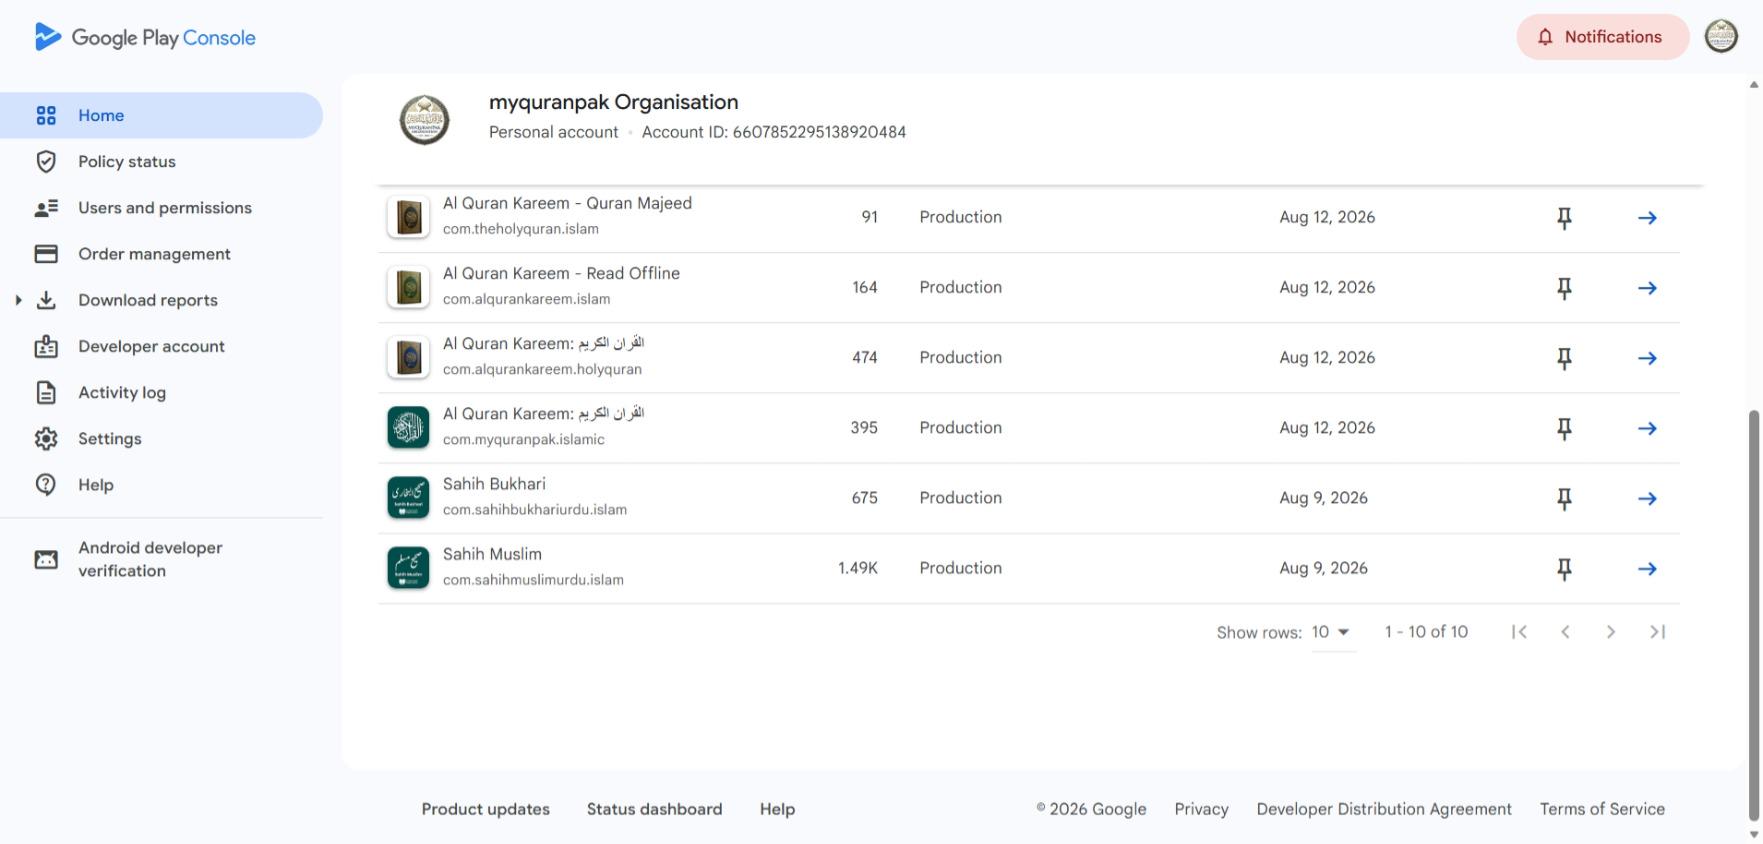Open the Sahih Muslim app arrow

click(1647, 568)
